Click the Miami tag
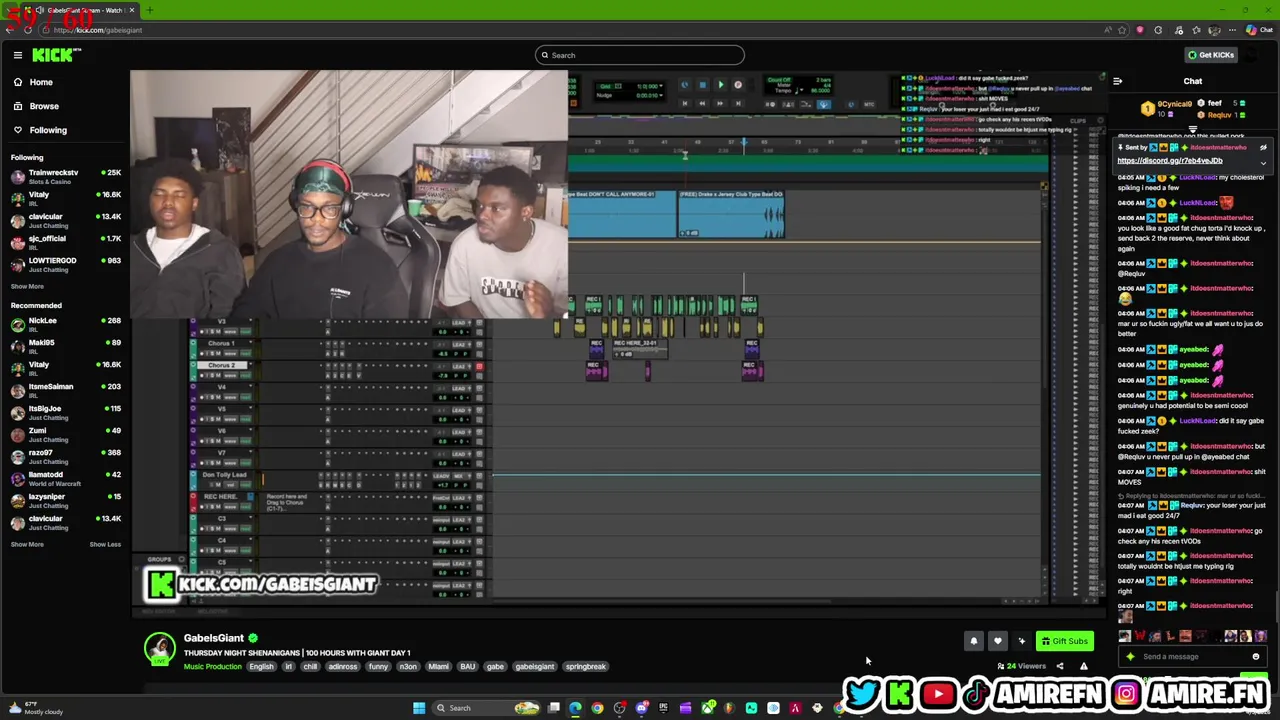 point(438,666)
